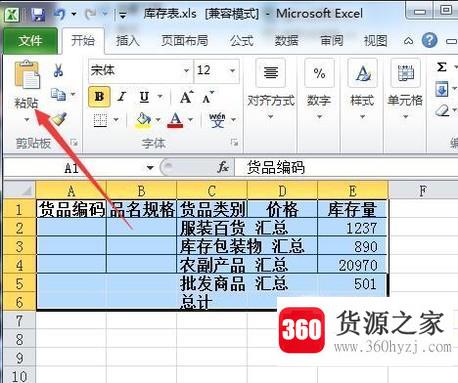The image size is (458, 383).
Task: Click the AutoSum sigma icon
Action: click(442, 67)
